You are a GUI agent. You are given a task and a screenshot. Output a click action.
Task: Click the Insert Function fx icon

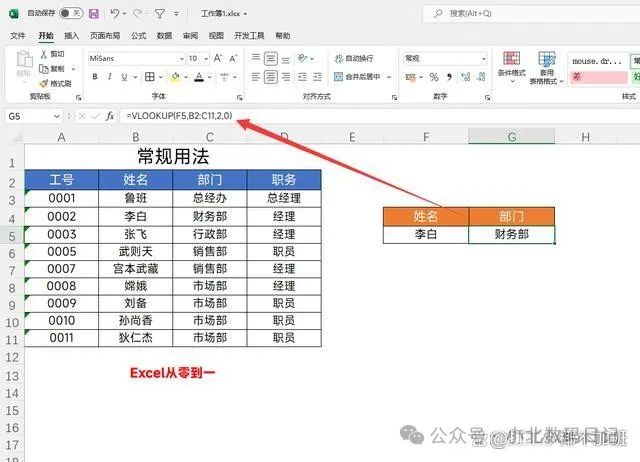click(x=110, y=116)
